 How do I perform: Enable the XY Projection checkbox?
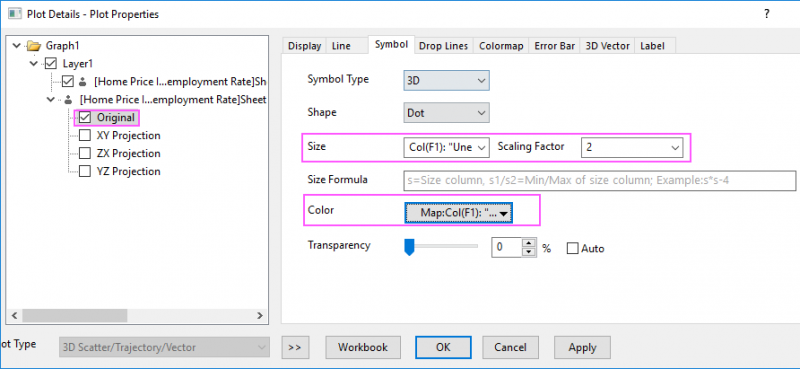[x=85, y=135]
